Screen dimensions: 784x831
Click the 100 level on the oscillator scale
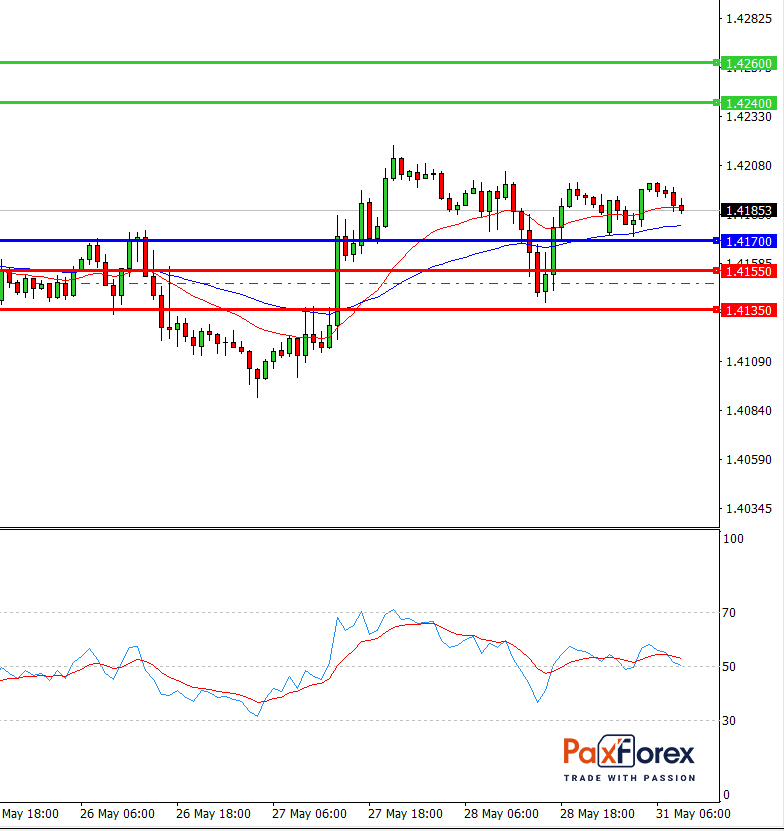[x=734, y=539]
